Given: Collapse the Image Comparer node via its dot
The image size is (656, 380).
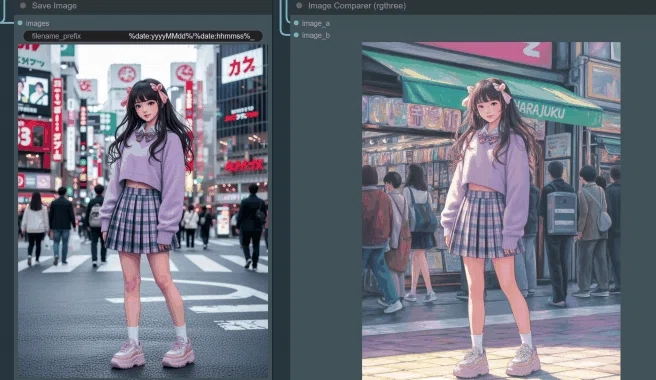Looking at the screenshot, I should click(x=299, y=6).
